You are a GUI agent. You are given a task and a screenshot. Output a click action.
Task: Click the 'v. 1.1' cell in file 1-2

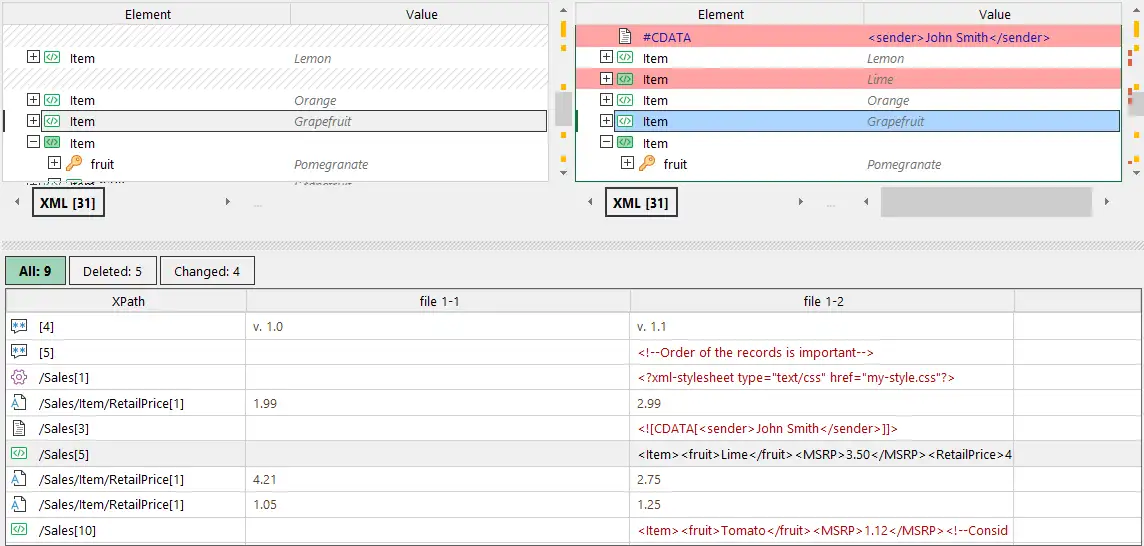(823, 326)
